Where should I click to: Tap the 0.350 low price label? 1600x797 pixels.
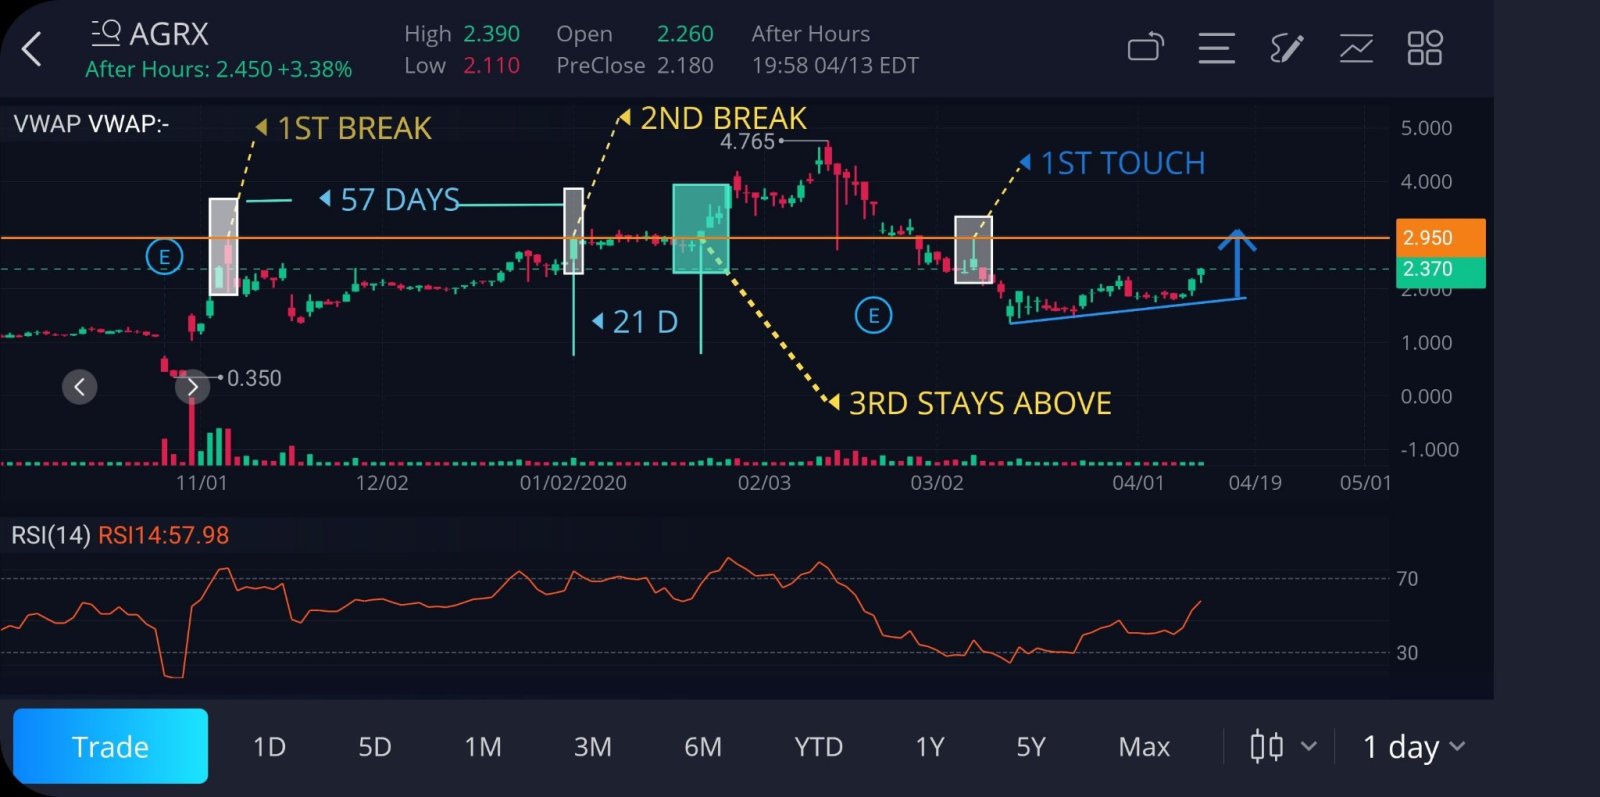click(254, 378)
